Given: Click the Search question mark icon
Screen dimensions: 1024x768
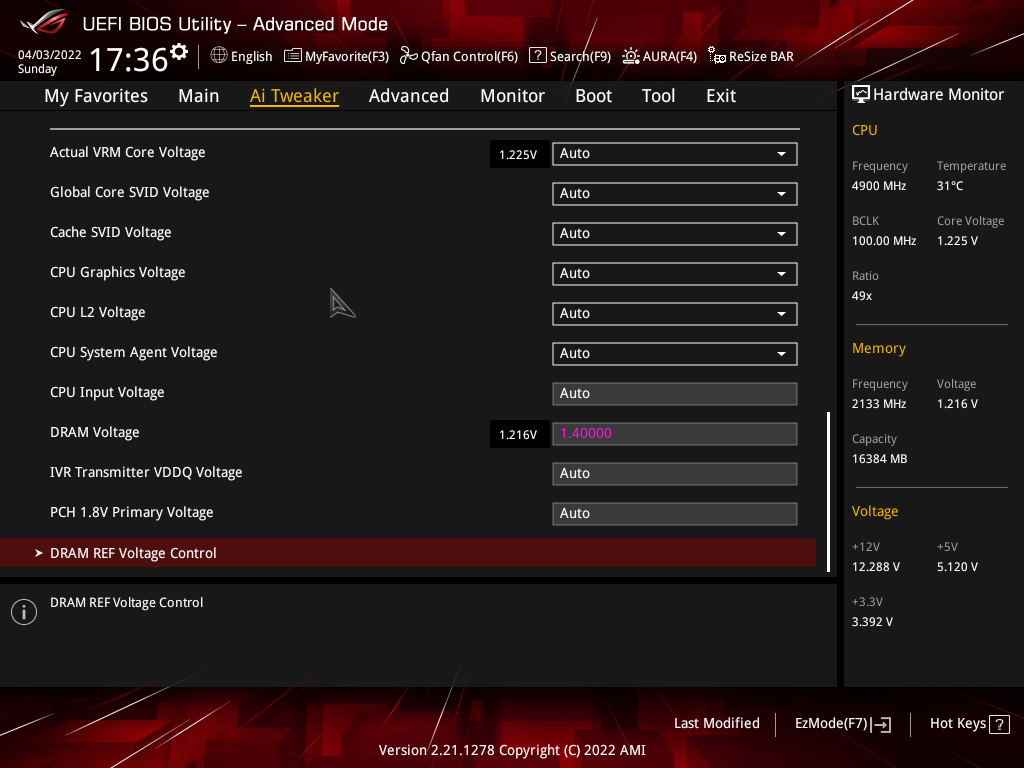Looking at the screenshot, I should (x=537, y=56).
